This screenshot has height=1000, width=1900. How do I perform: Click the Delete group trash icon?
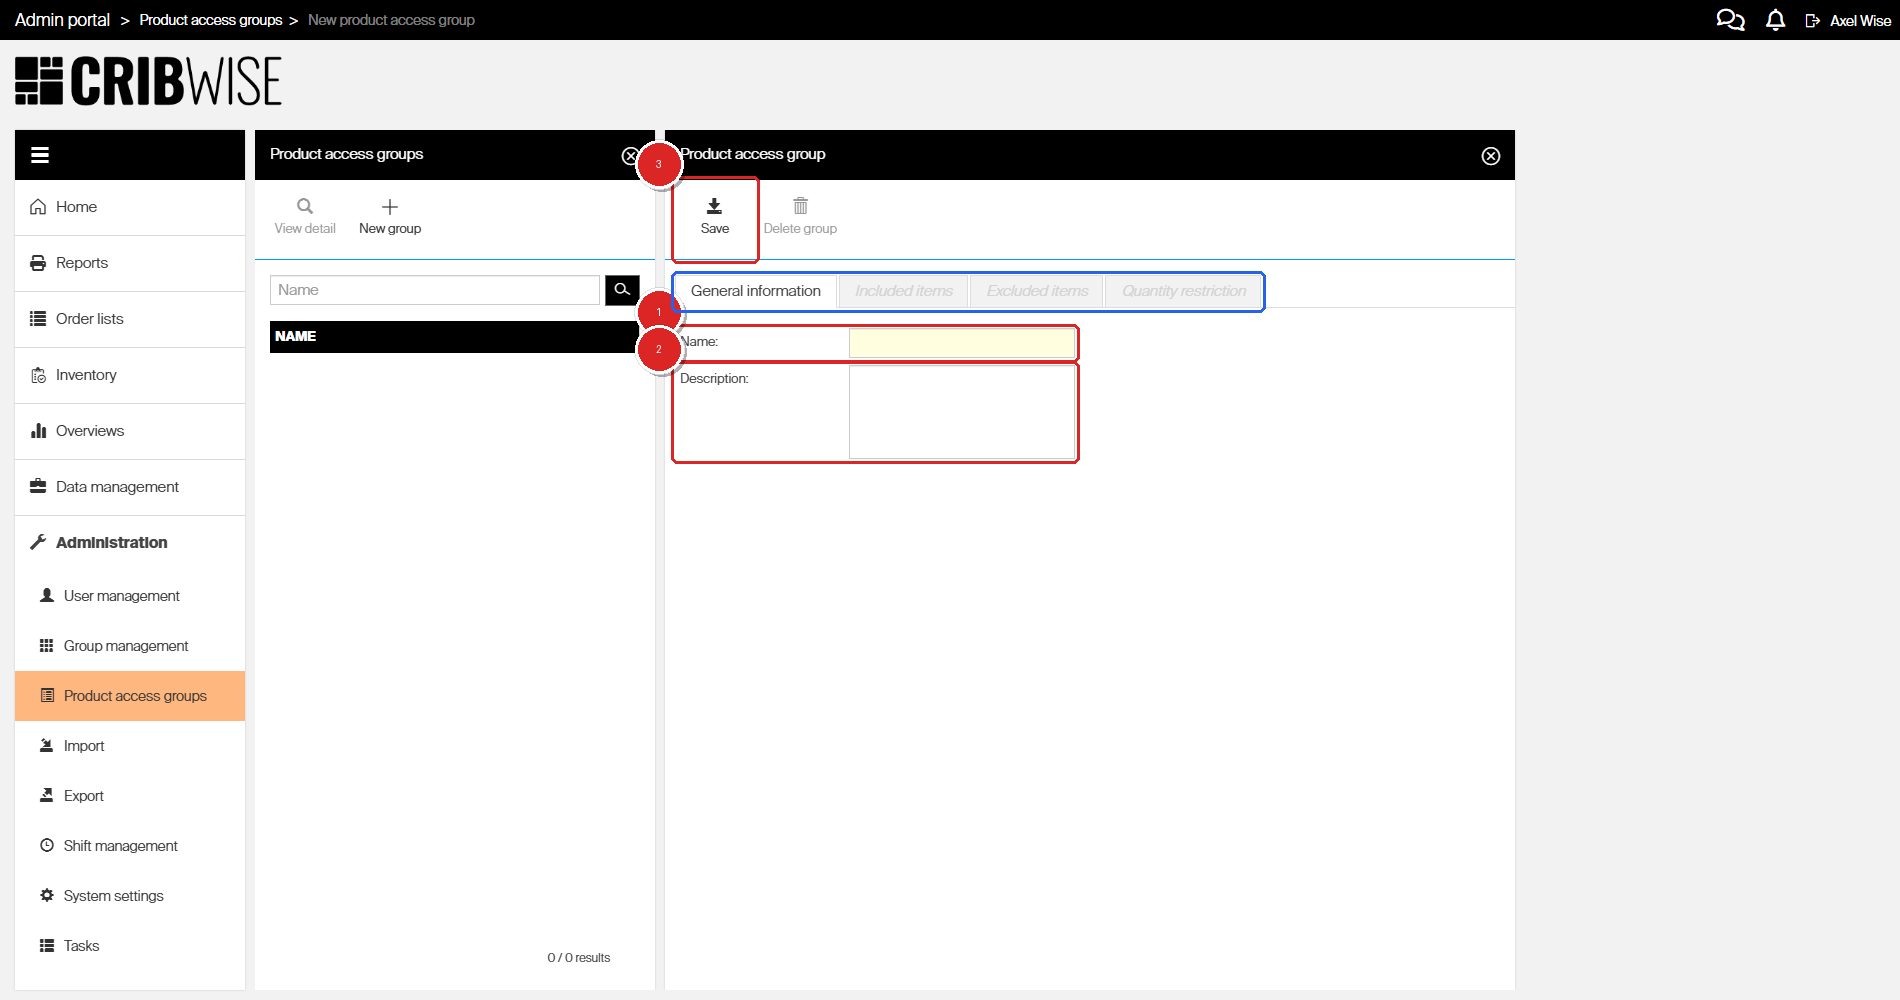pos(800,207)
